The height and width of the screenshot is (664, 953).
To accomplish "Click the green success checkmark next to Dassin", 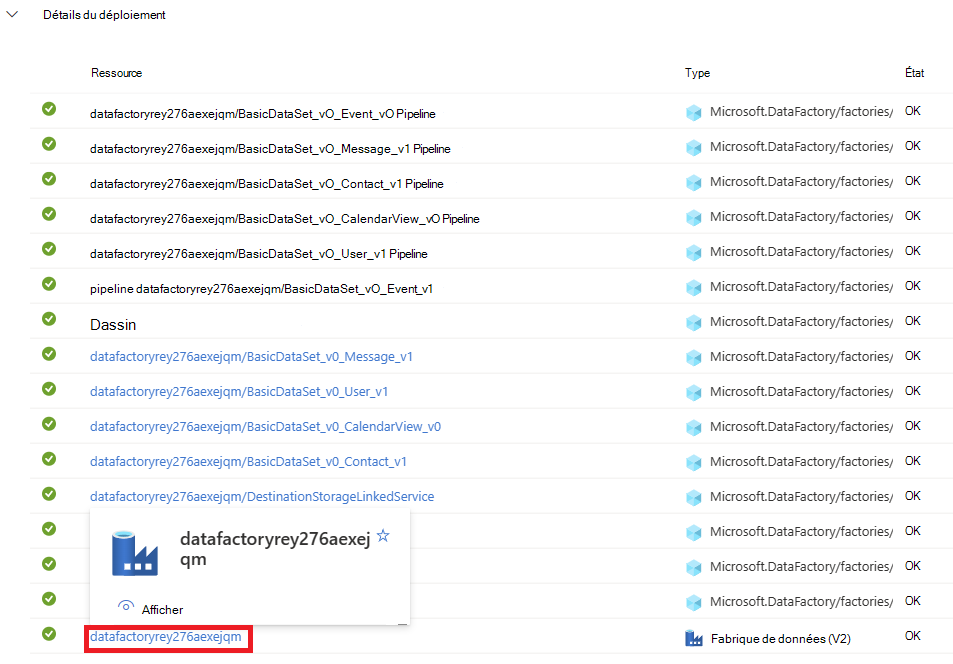I will tap(48, 319).
